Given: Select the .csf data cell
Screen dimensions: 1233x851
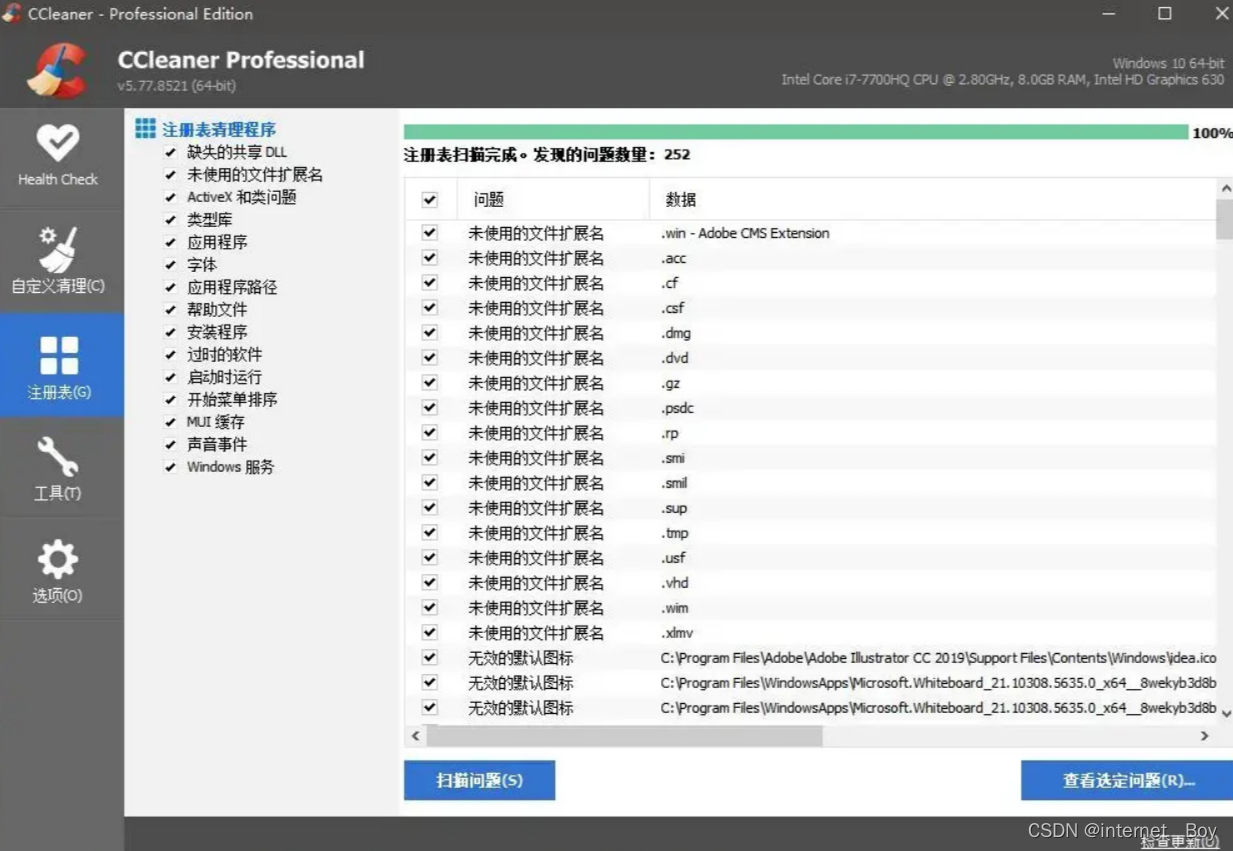Looking at the screenshot, I should pos(672,308).
